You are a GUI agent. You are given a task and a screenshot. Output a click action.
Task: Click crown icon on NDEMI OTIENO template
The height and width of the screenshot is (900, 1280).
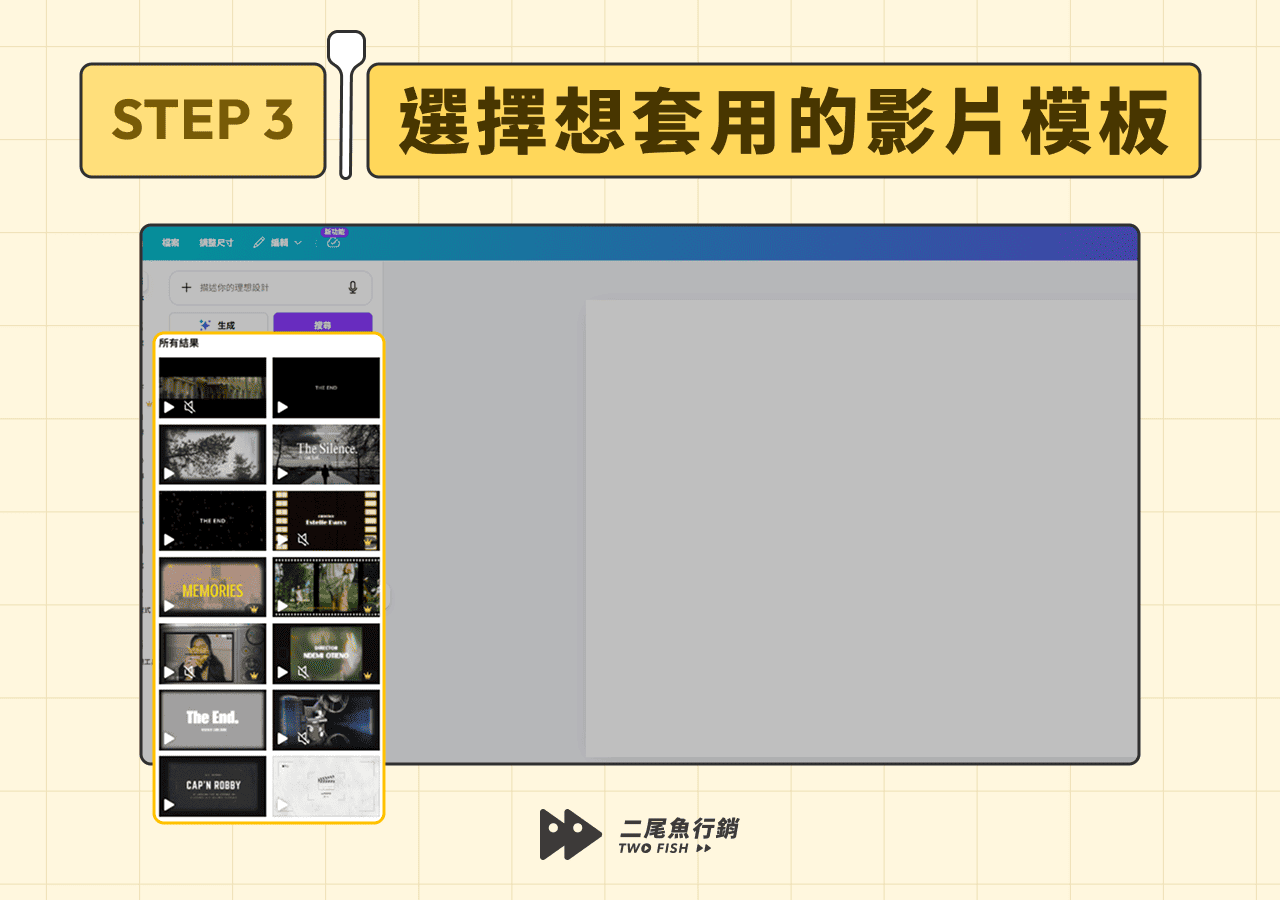368,674
